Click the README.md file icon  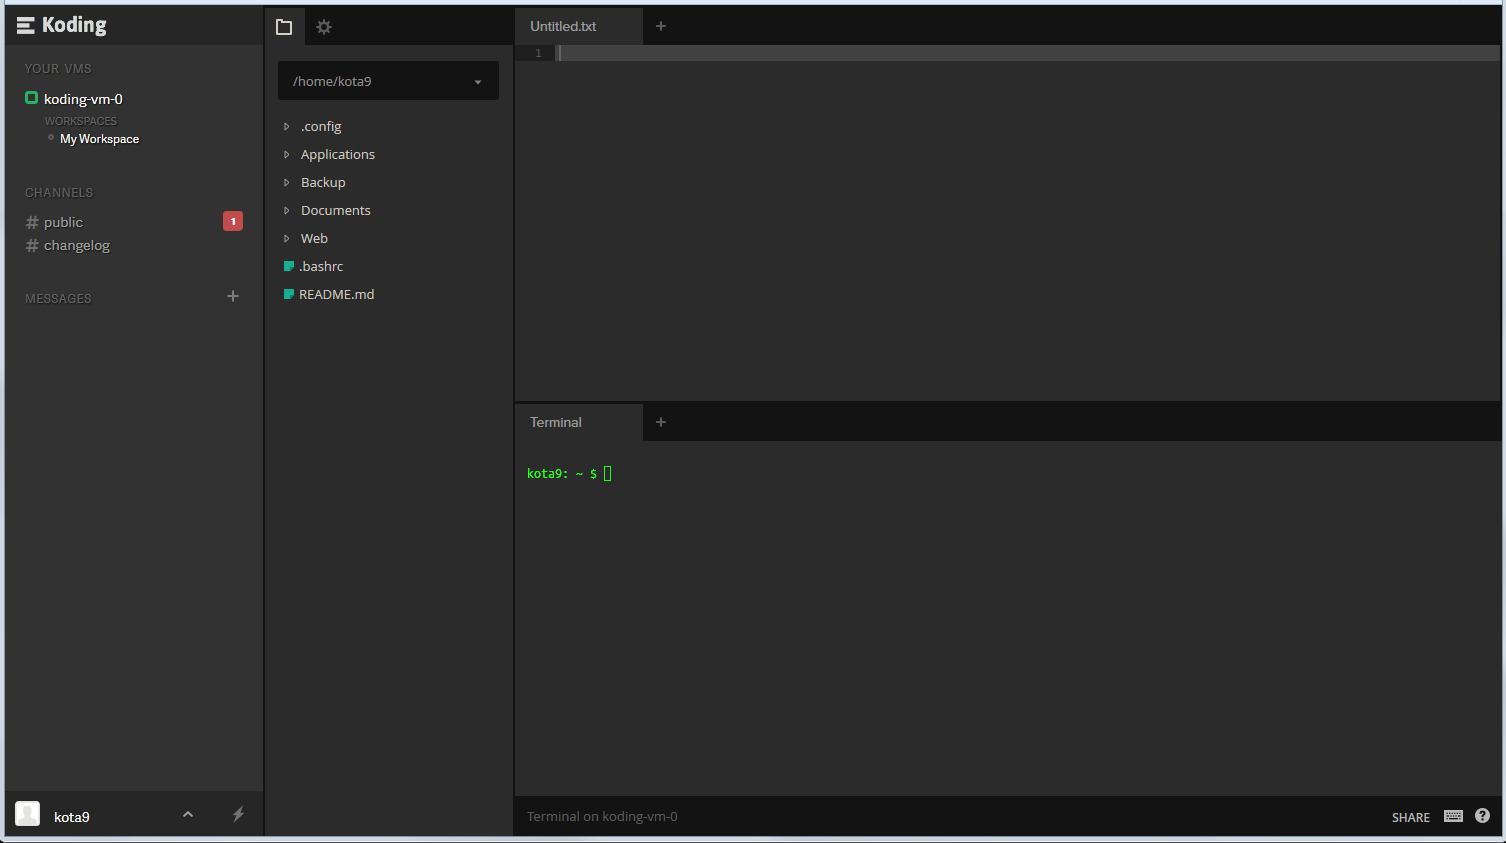[x=289, y=294]
